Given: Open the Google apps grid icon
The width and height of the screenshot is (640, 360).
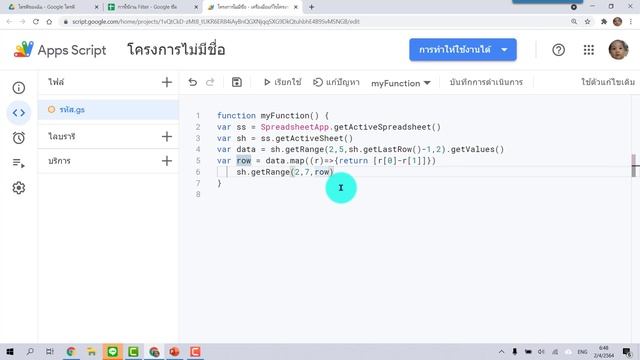Looking at the screenshot, I should click(x=589, y=50).
